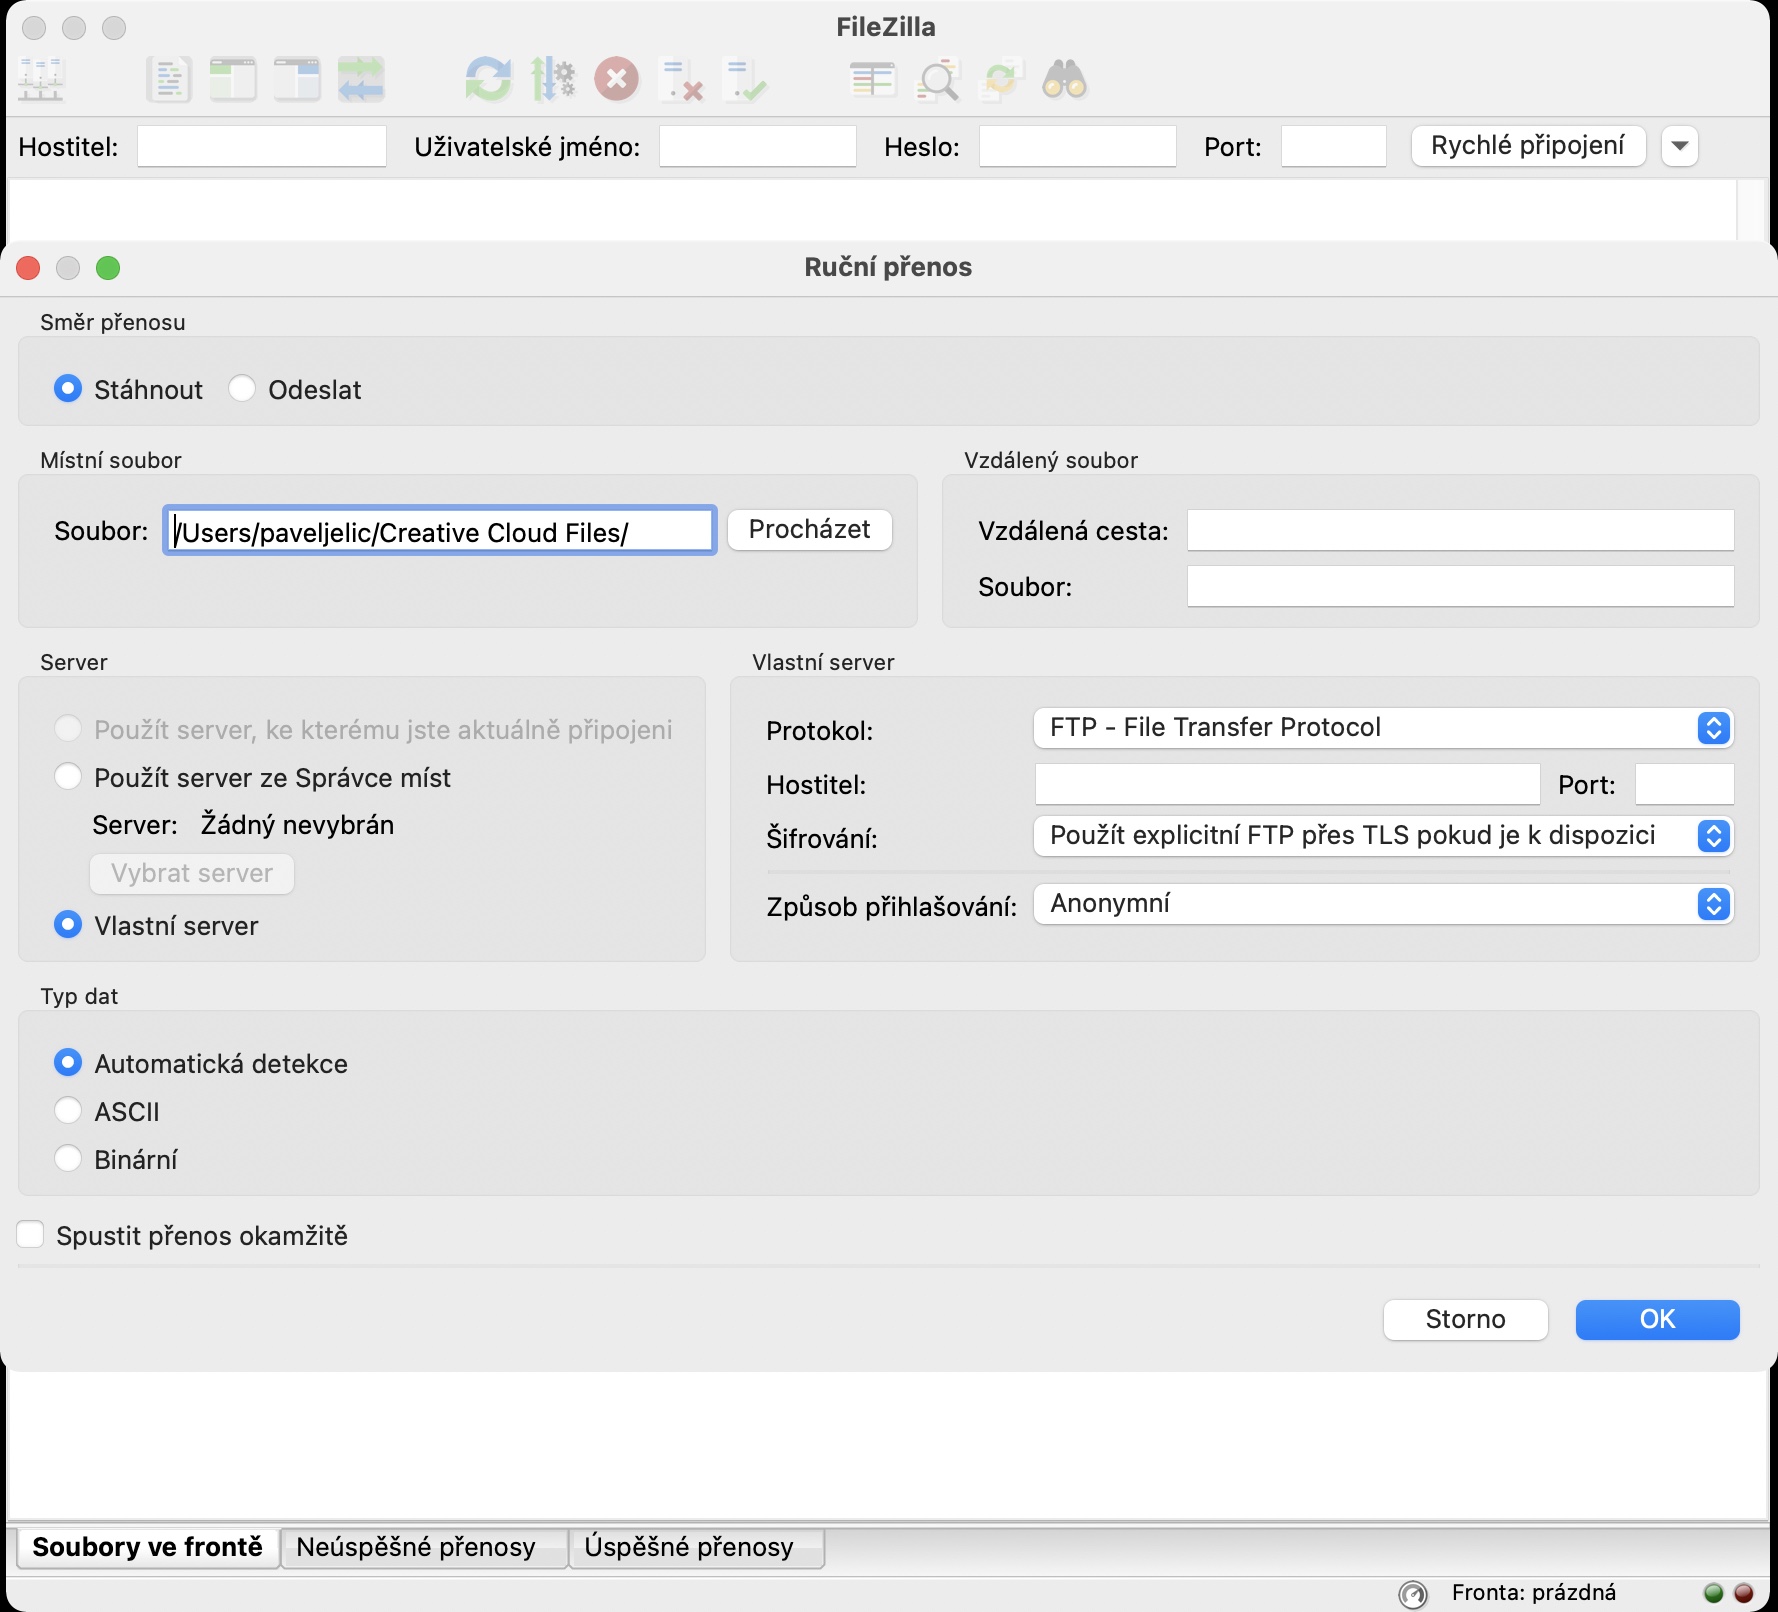Click the Procházet button
Image resolution: width=1778 pixels, height=1612 pixels.
point(809,530)
